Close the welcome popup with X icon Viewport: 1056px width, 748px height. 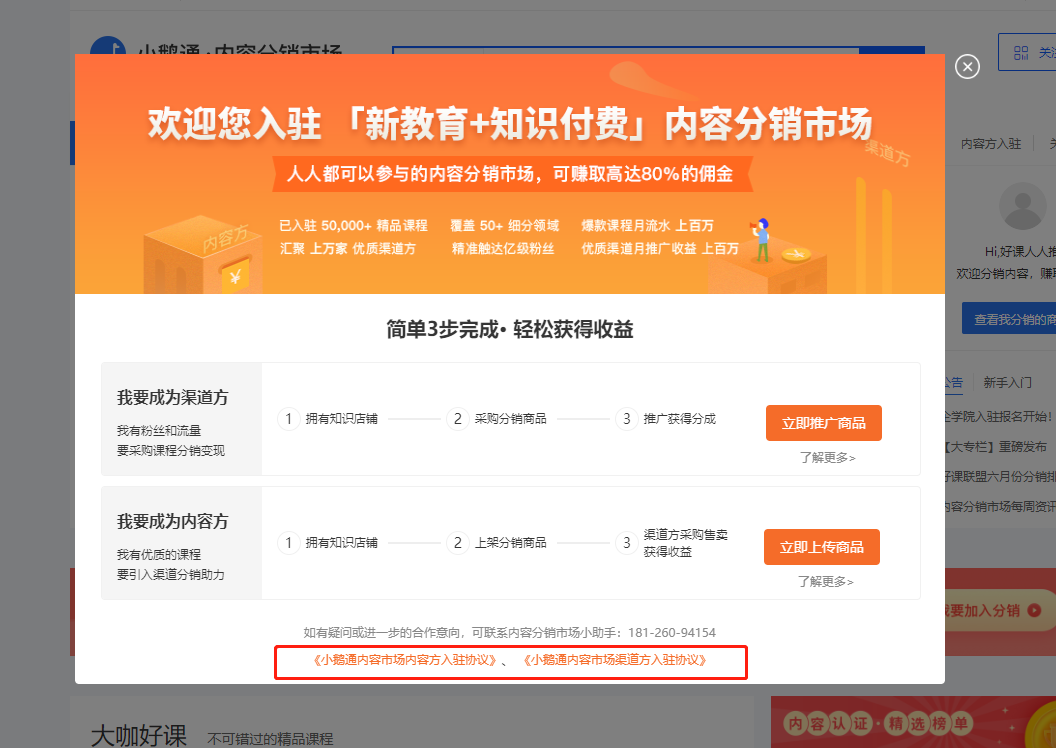pos(967,67)
